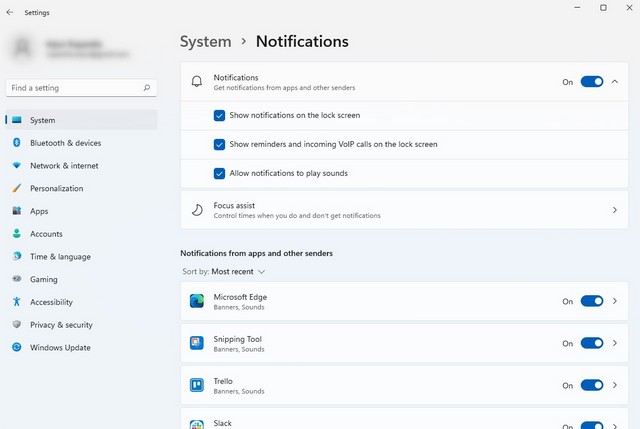Disable Snipping Tool notifications toggle
Viewport: 640px width, 429px height.
[x=592, y=343]
